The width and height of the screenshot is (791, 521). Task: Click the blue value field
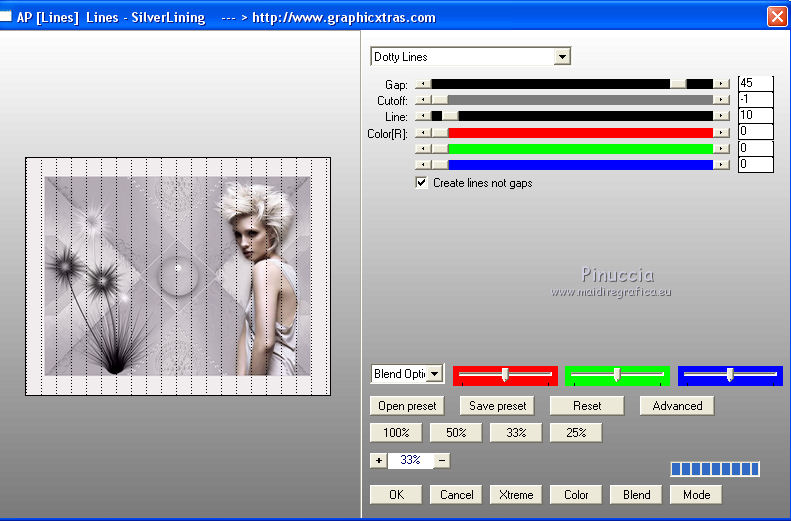point(755,164)
